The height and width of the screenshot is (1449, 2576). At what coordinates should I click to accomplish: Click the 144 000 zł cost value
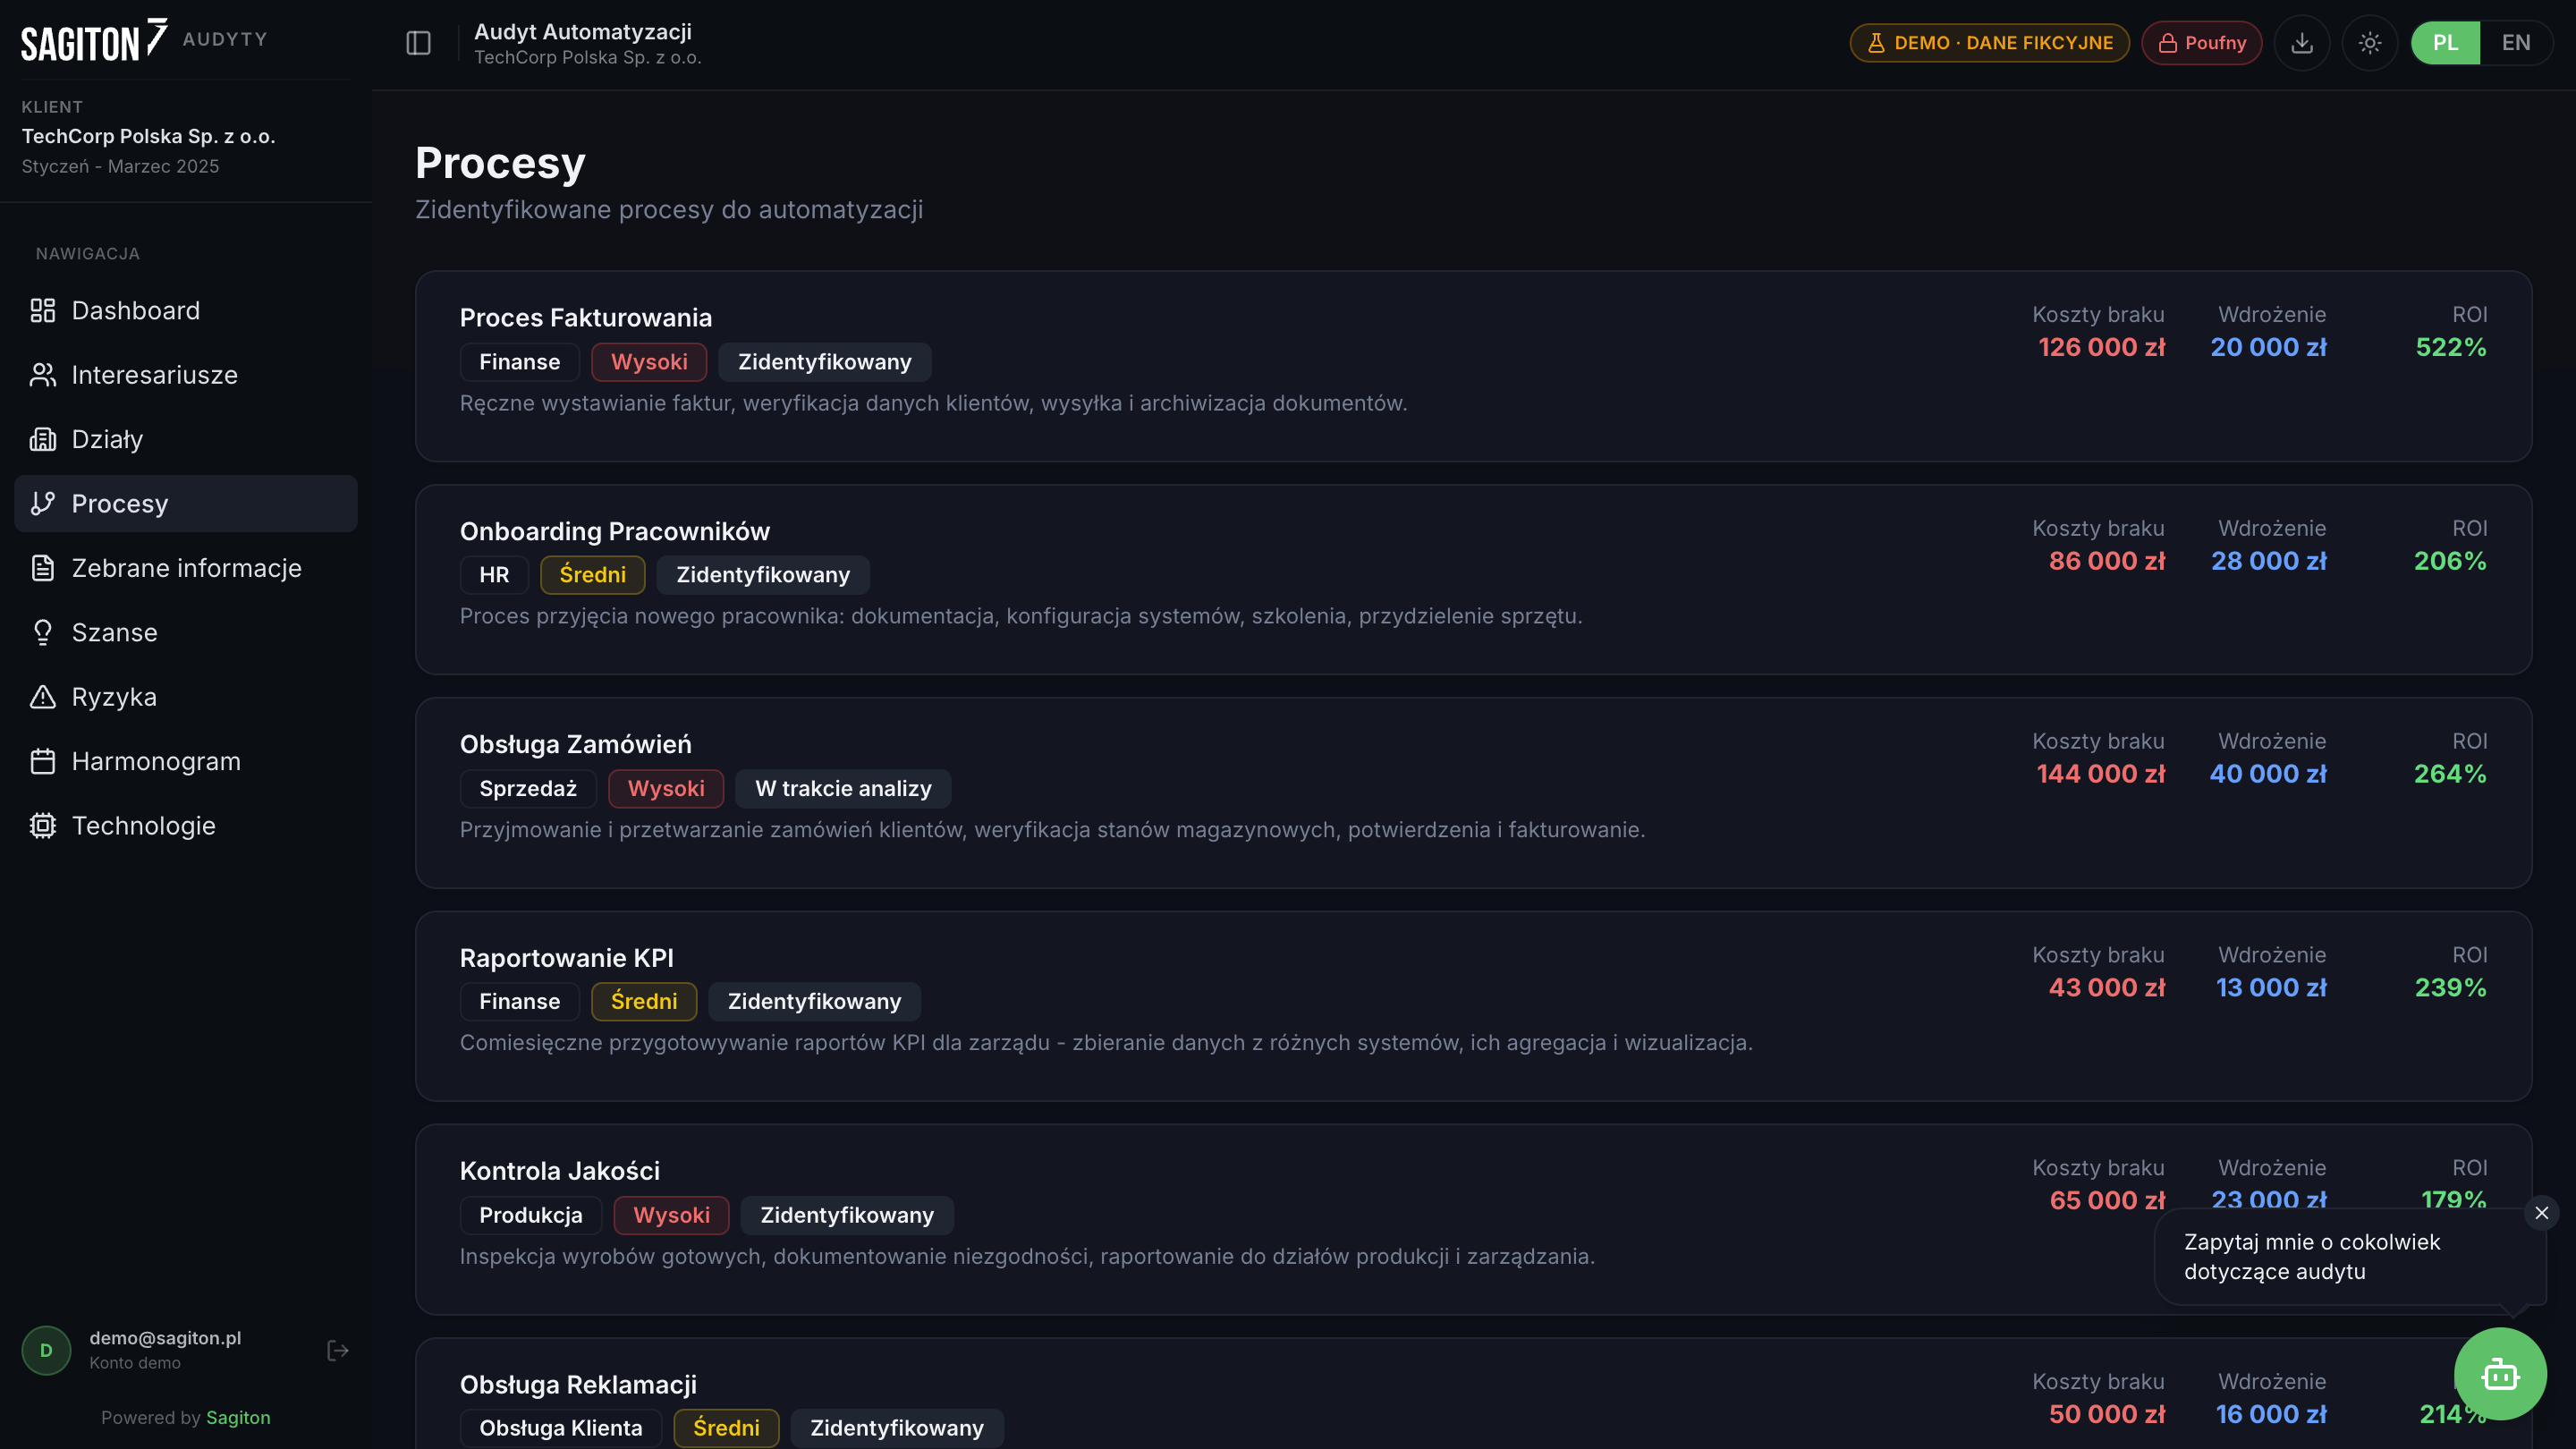coord(2101,774)
